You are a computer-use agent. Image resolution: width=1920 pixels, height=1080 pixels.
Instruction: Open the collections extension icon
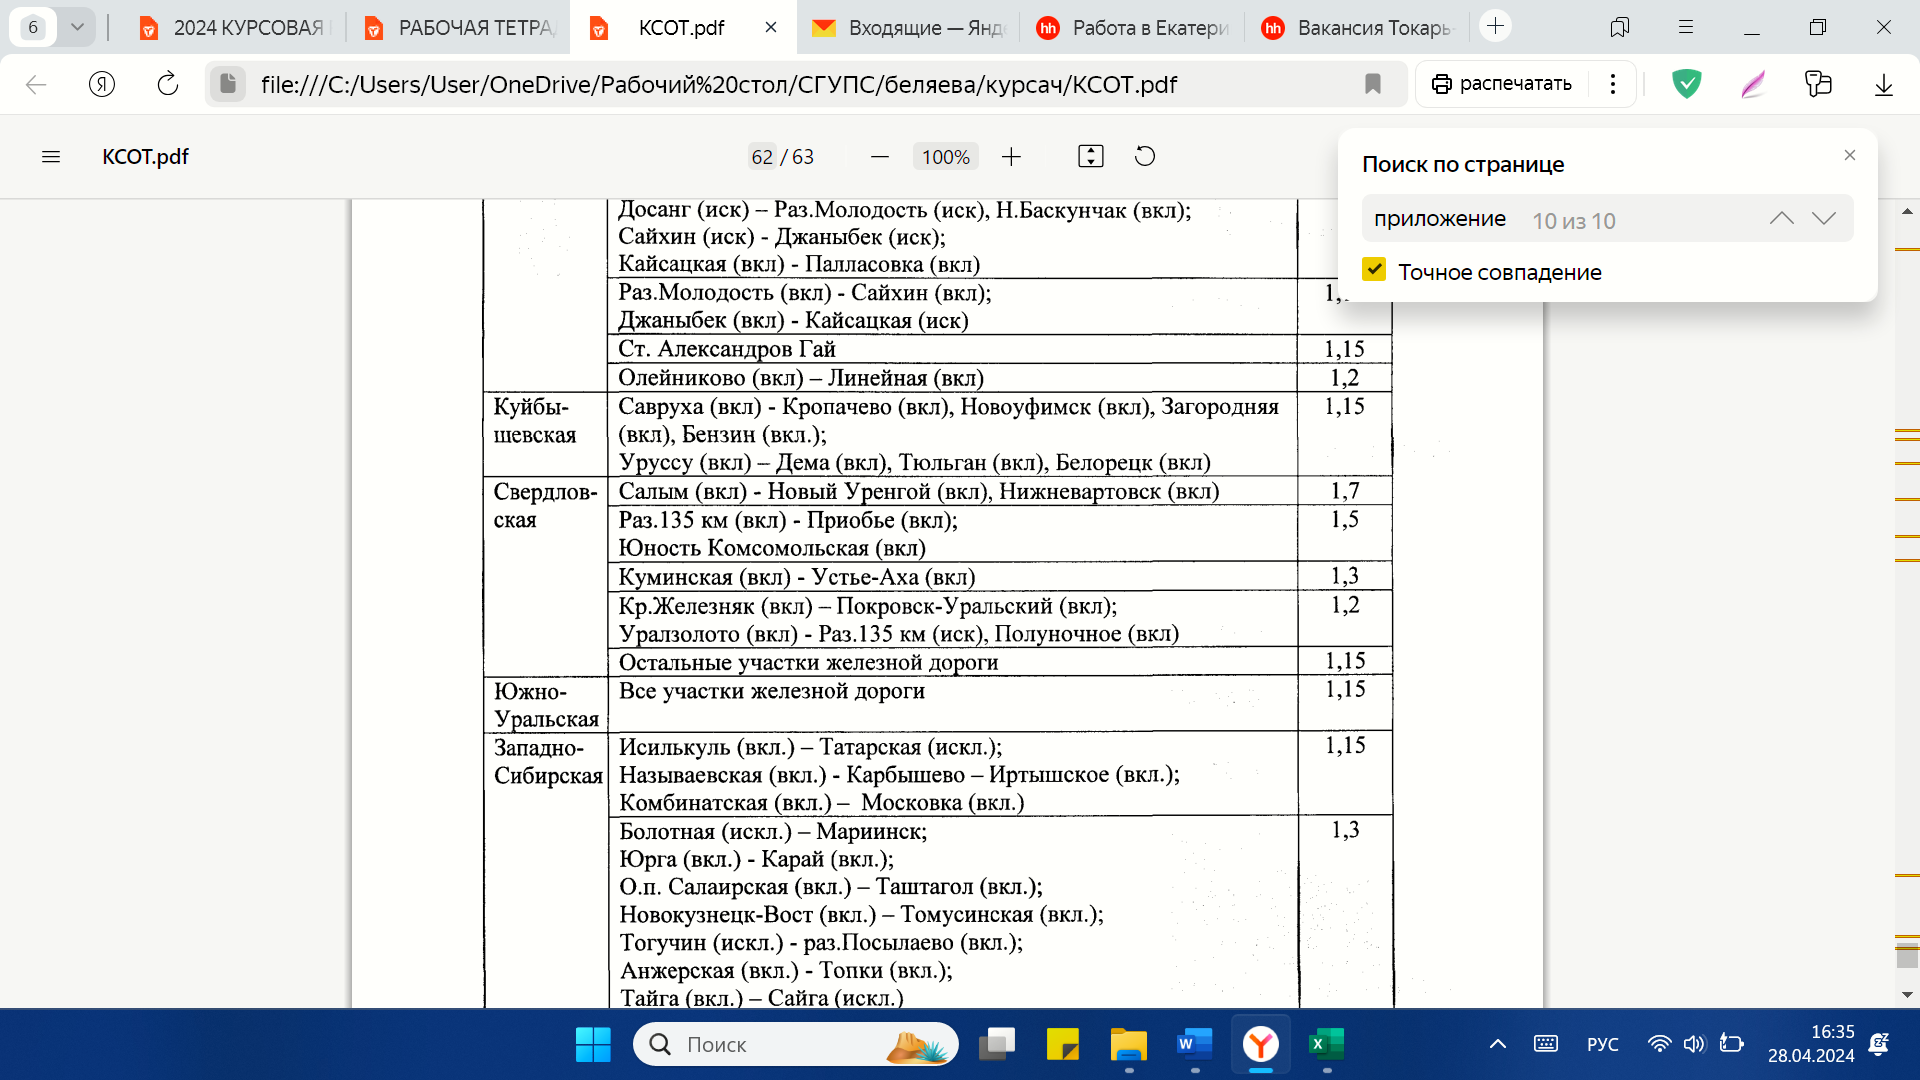[1818, 84]
